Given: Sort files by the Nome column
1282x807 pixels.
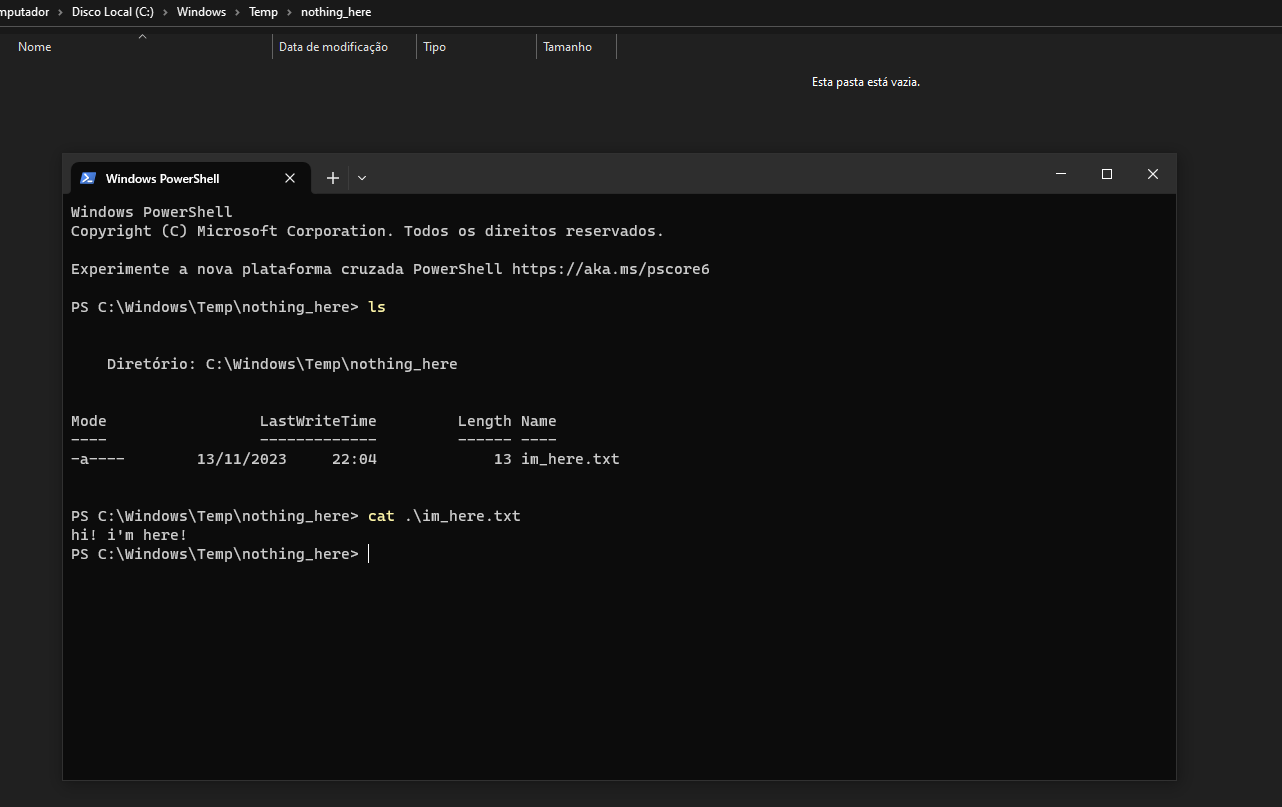Looking at the screenshot, I should point(35,47).
